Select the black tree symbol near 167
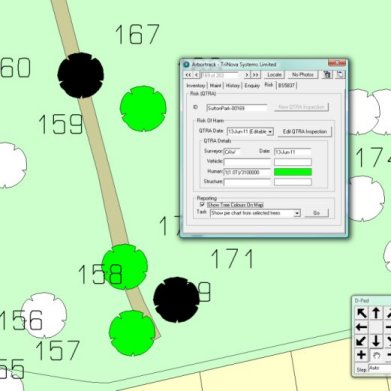Screen dimensions: 391x391 pyautogui.click(x=81, y=75)
